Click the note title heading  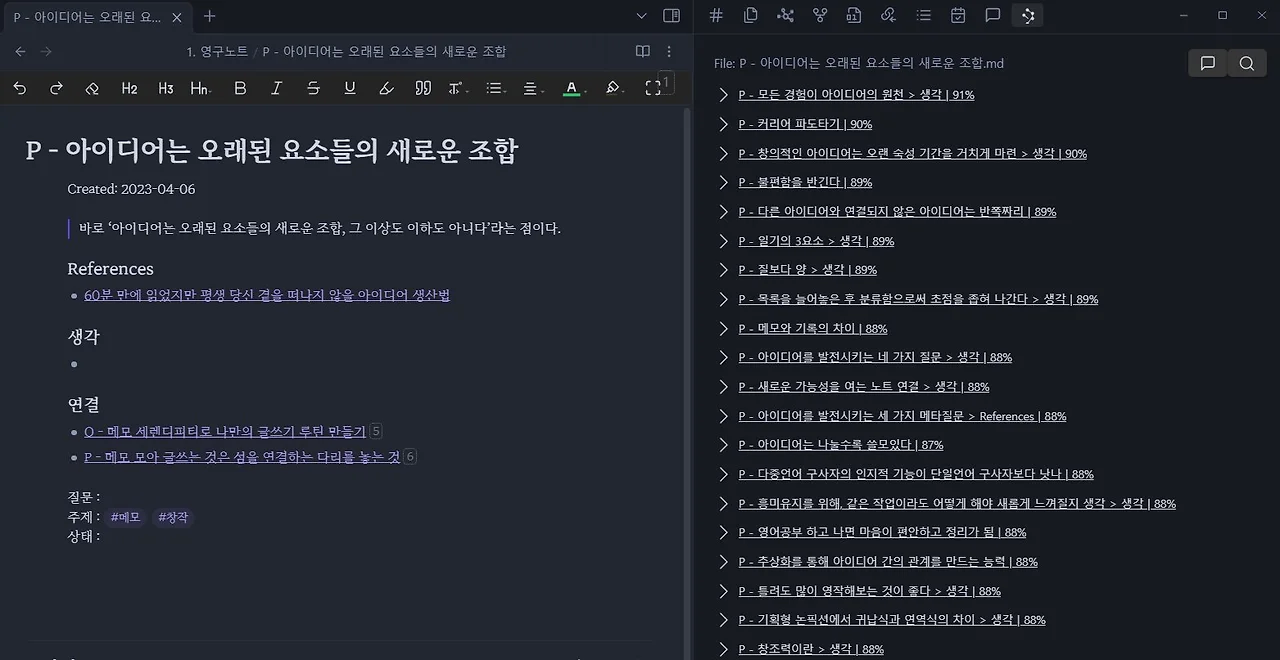(x=272, y=151)
